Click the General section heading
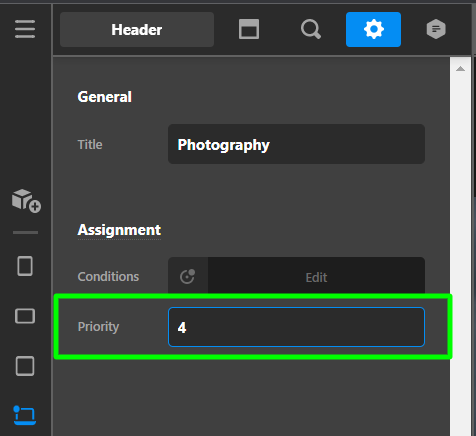476x436 pixels. pos(104,97)
